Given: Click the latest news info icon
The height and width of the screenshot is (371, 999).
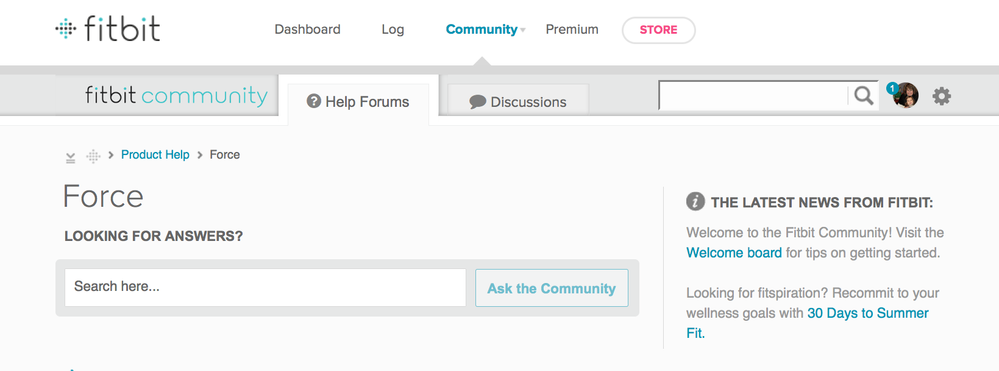Looking at the screenshot, I should (x=695, y=202).
